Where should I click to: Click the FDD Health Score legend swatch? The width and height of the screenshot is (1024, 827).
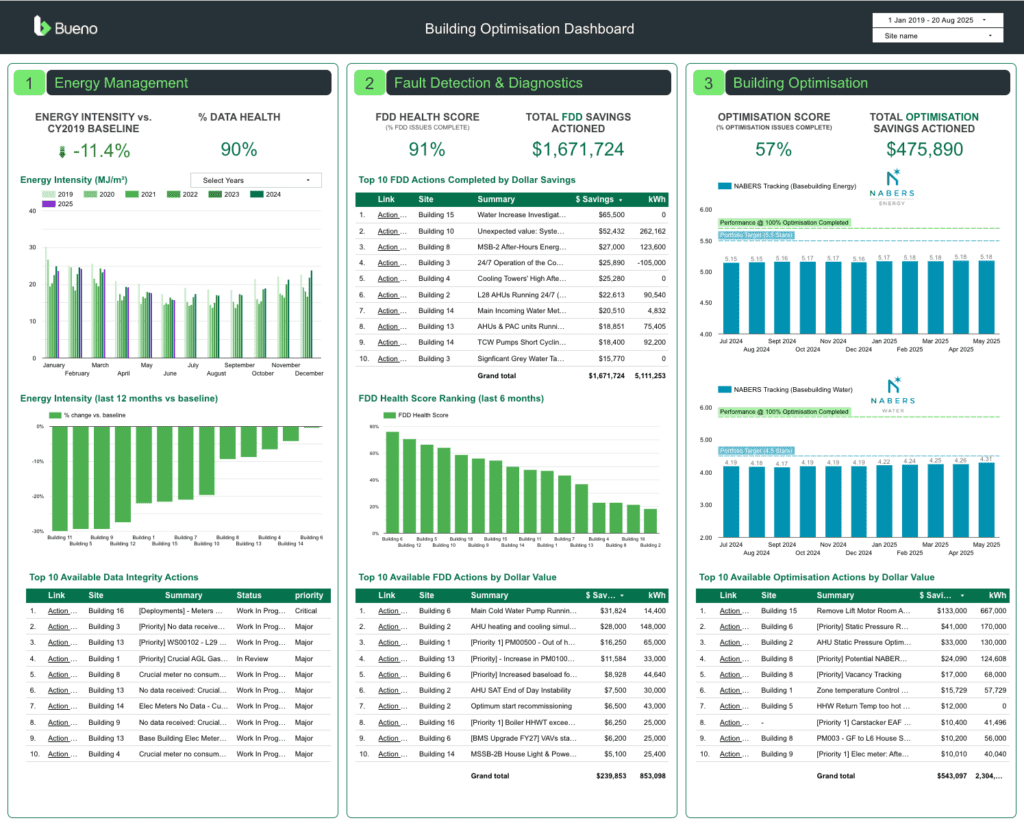(390, 415)
